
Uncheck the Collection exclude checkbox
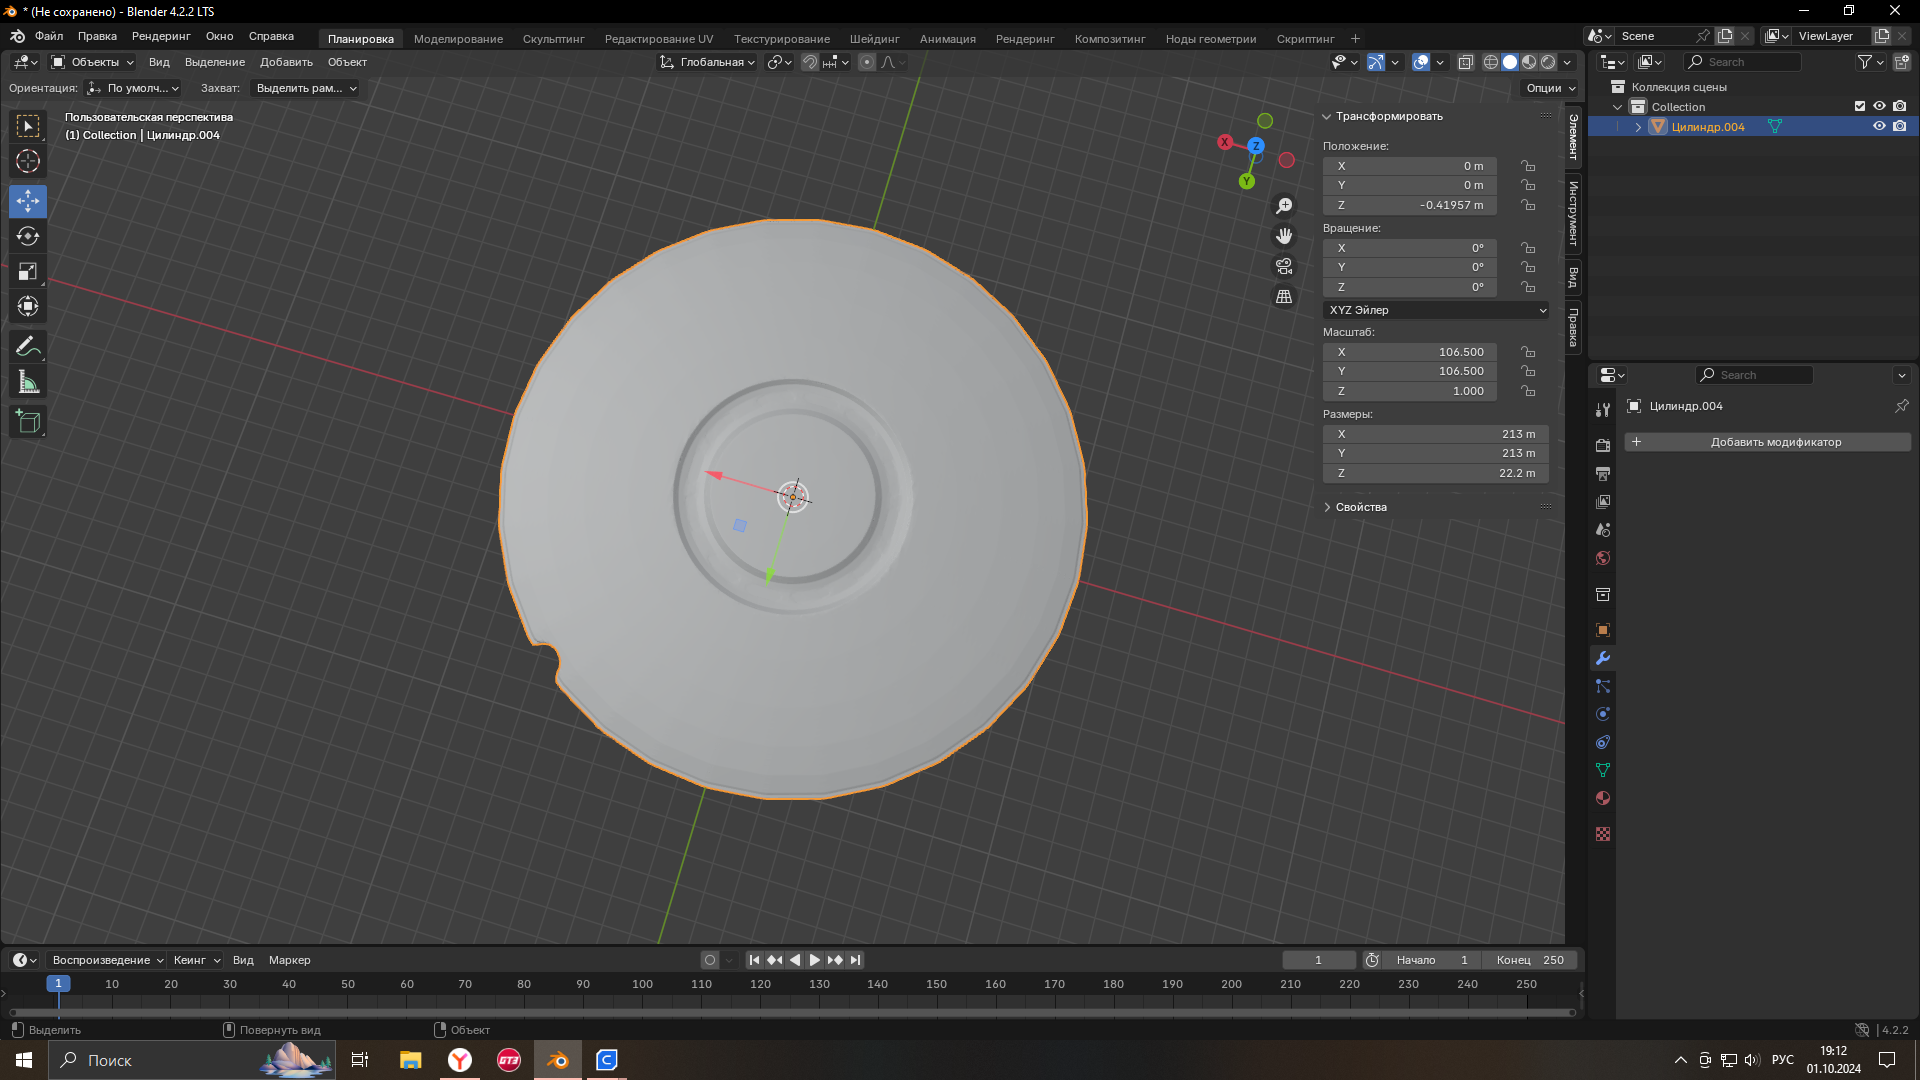click(x=1860, y=106)
